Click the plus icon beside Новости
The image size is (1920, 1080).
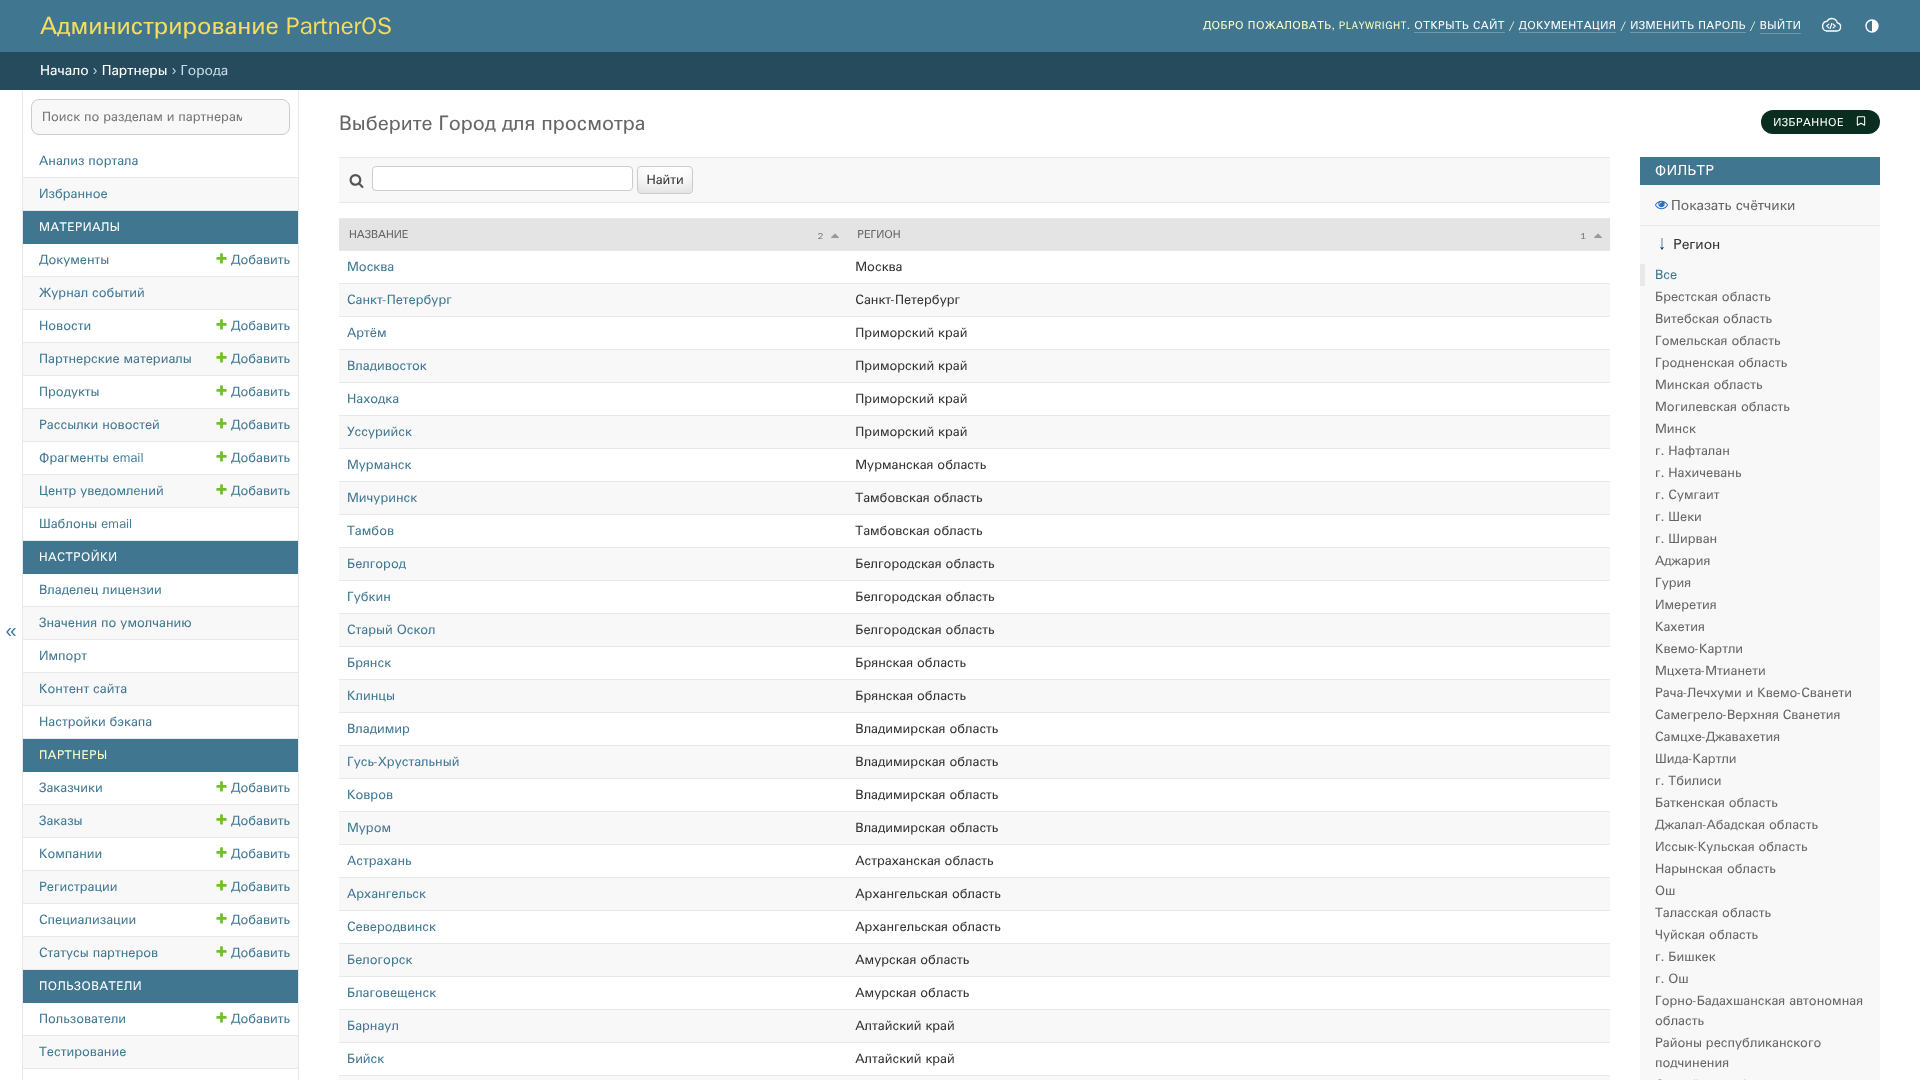tap(221, 325)
